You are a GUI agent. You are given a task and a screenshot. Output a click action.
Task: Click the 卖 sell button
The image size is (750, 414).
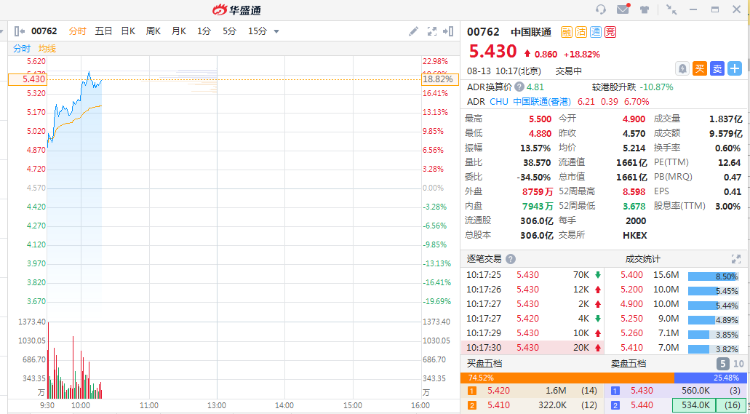click(x=717, y=69)
